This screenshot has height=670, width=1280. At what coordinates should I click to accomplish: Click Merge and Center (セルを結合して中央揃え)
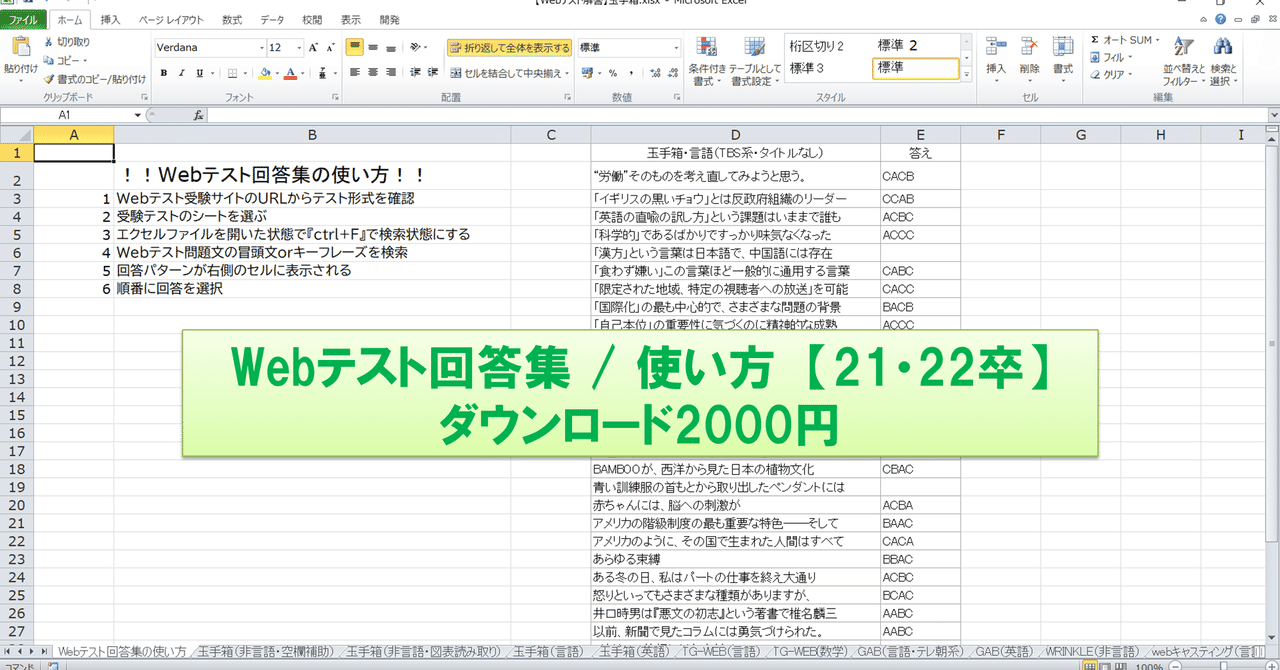(508, 73)
